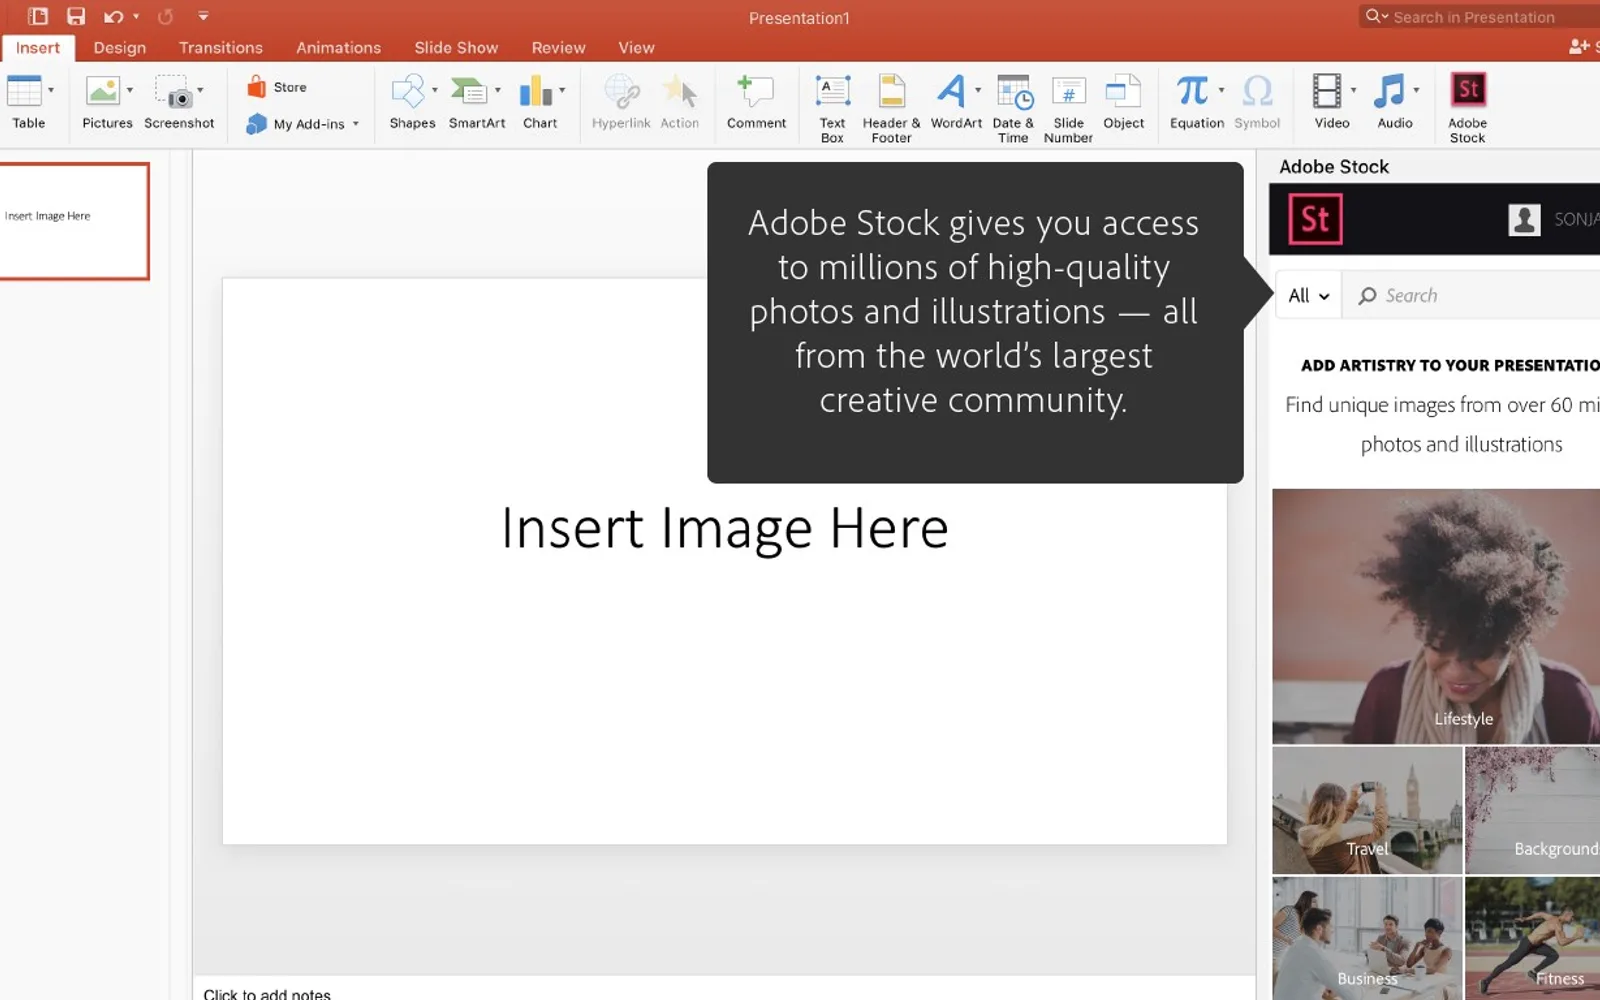
Task: Insert a SmartArt graphic
Action: click(x=468, y=91)
